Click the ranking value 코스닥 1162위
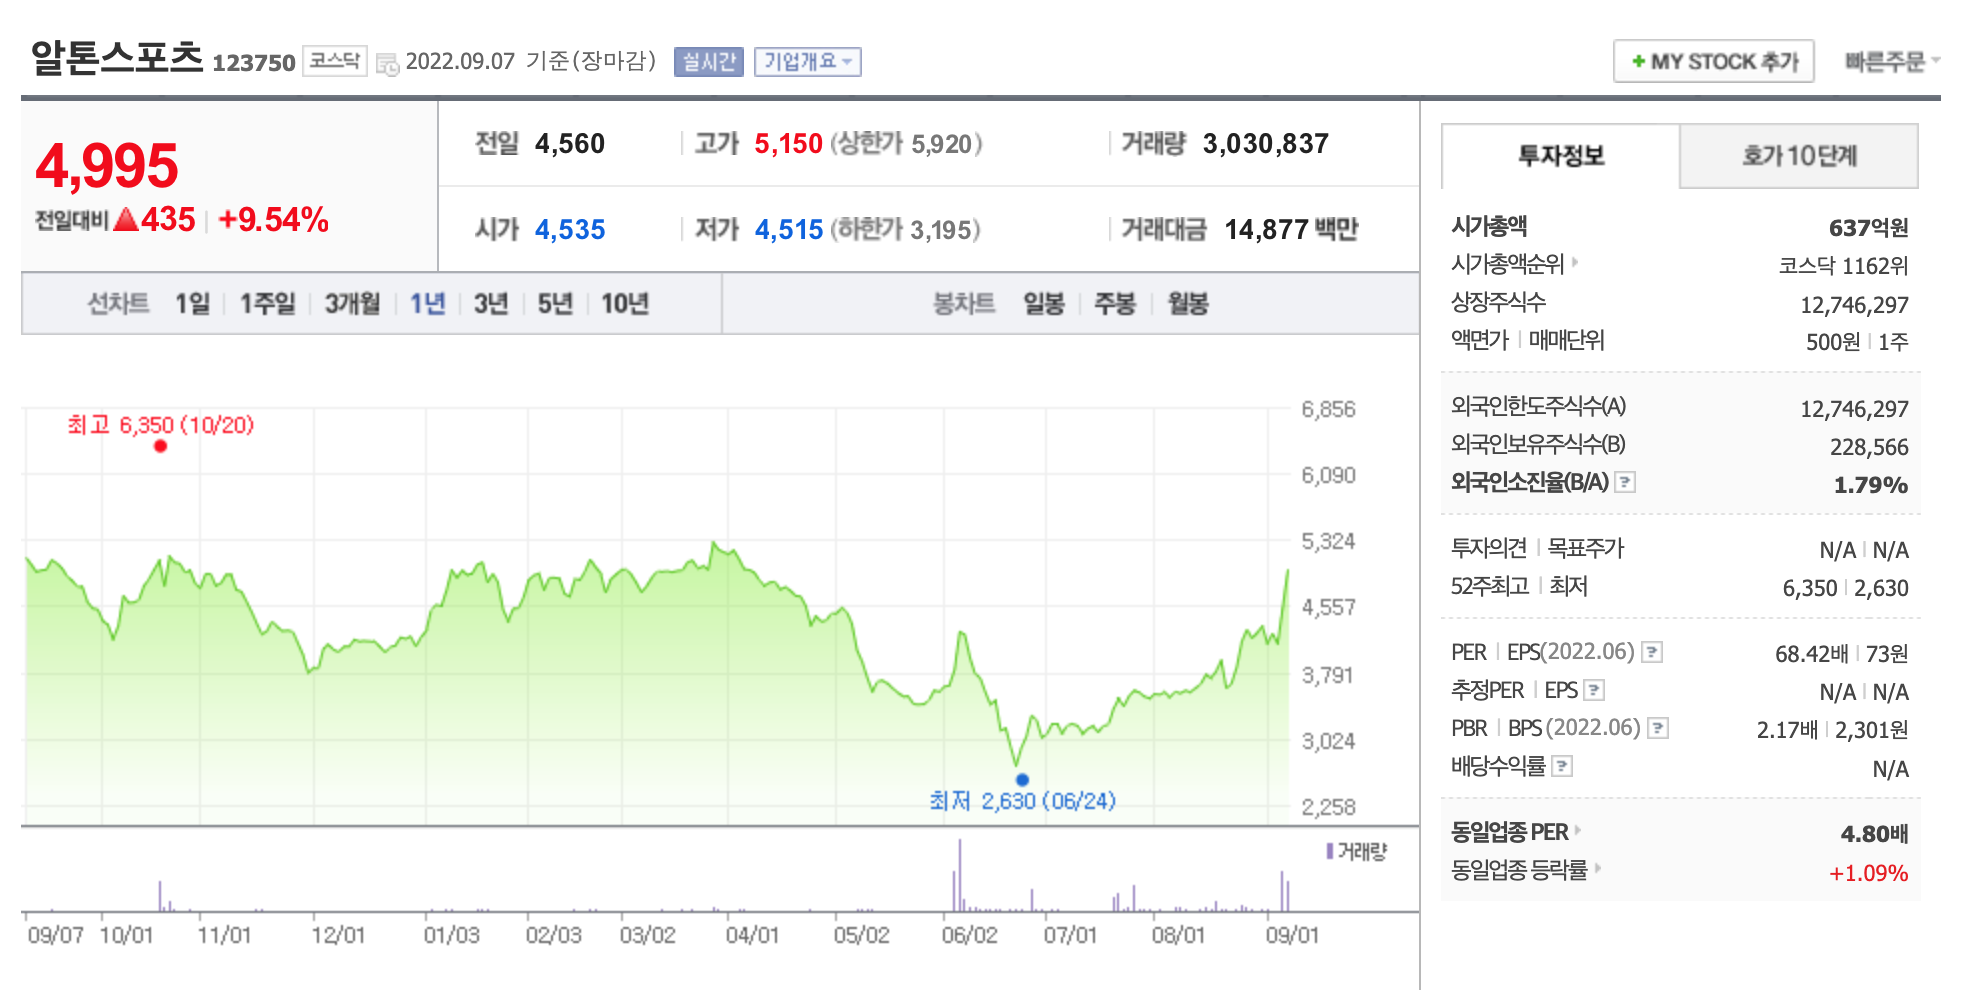This screenshot has width=1962, height=990. pyautogui.click(x=1843, y=266)
